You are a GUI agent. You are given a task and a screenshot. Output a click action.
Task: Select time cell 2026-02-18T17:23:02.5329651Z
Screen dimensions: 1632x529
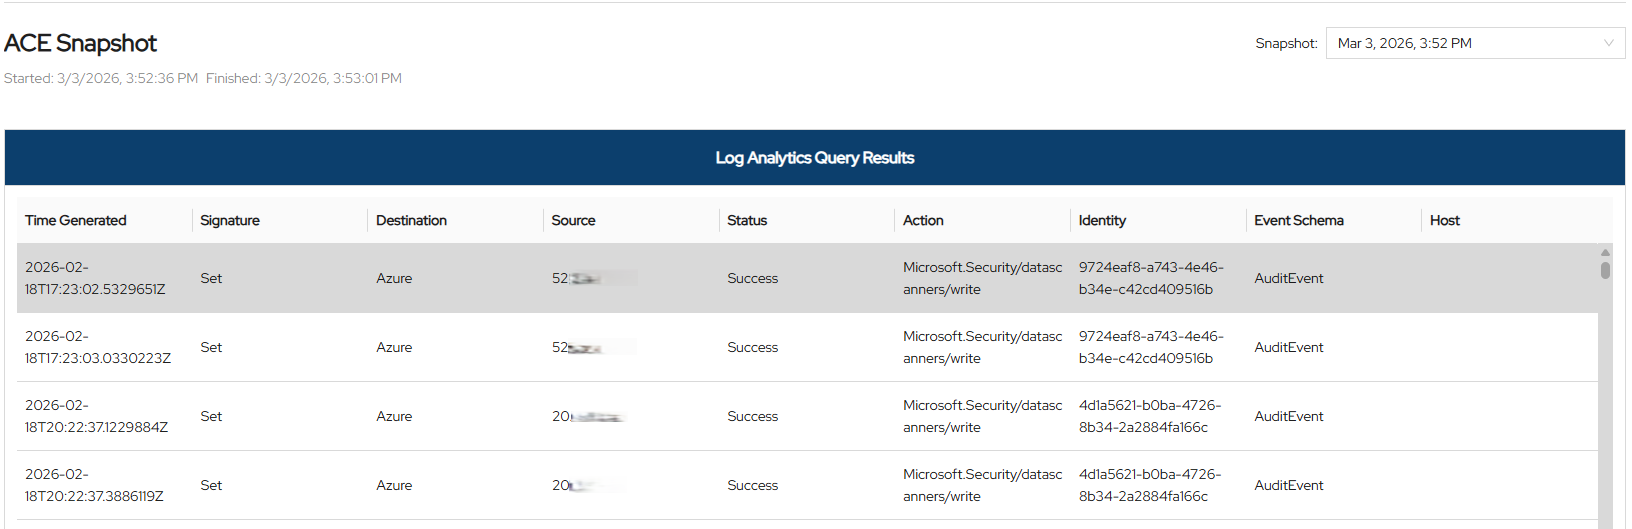tap(95, 278)
